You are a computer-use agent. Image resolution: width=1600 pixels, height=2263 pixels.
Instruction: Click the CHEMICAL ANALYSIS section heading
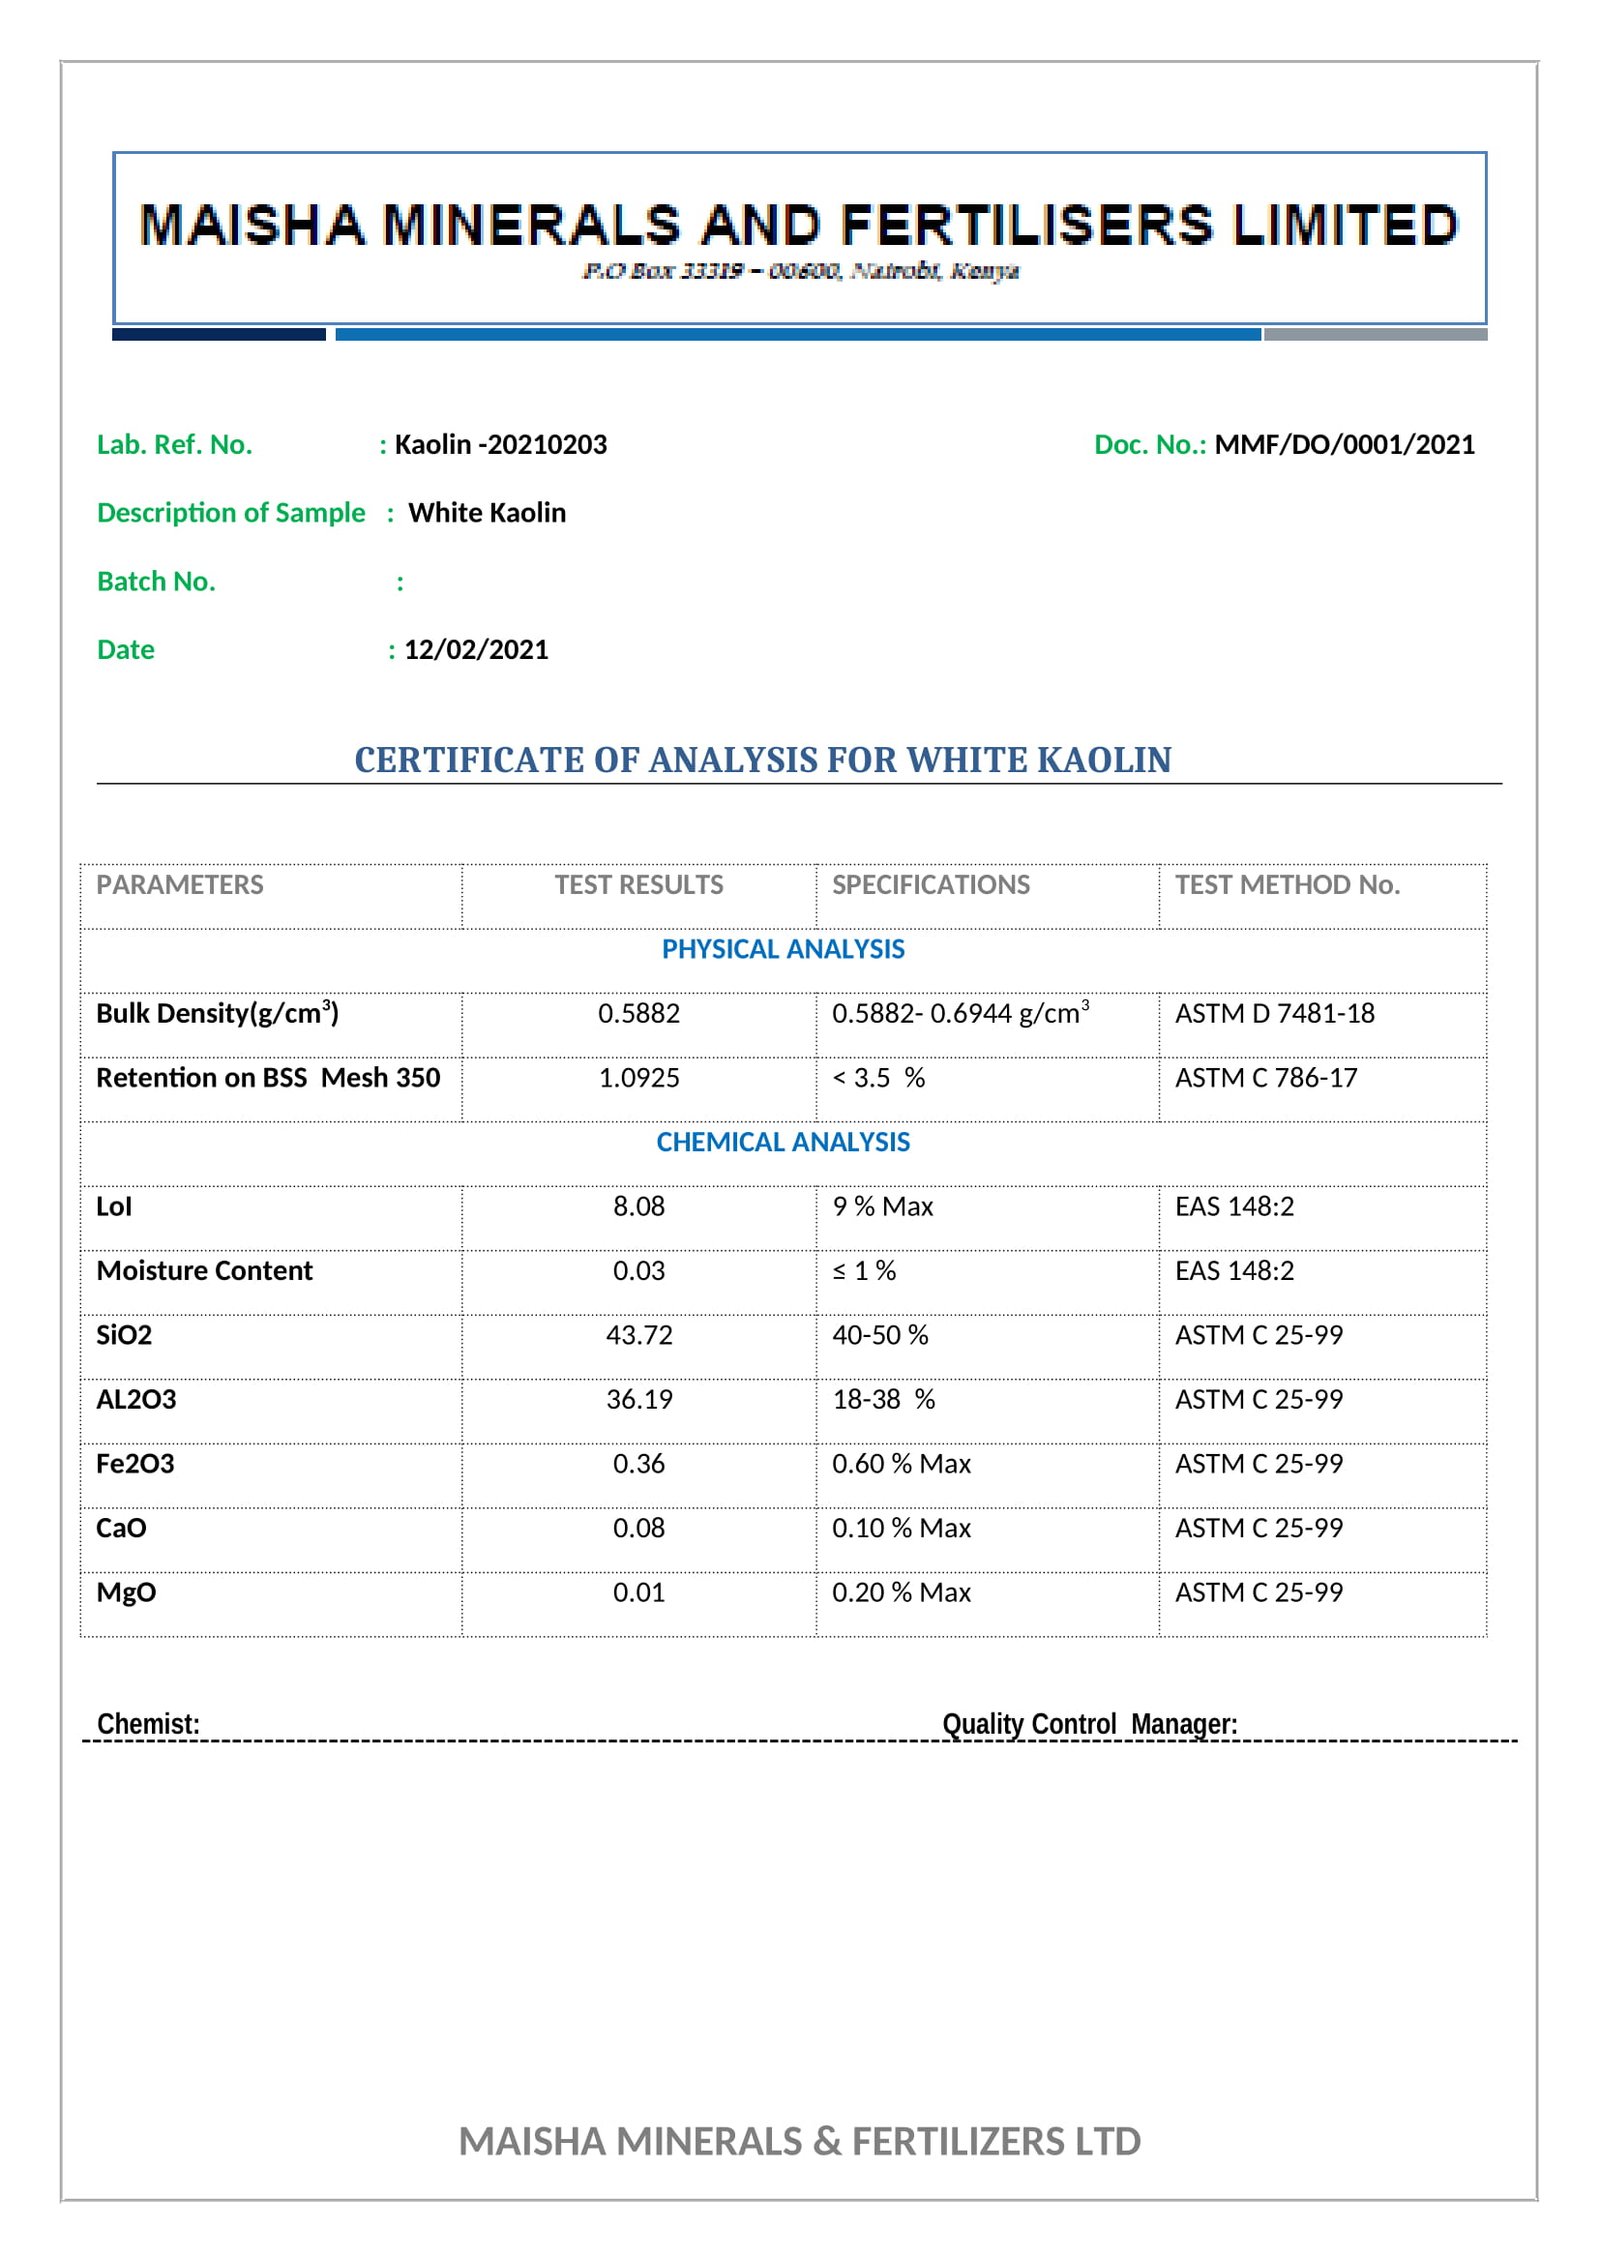click(783, 1142)
